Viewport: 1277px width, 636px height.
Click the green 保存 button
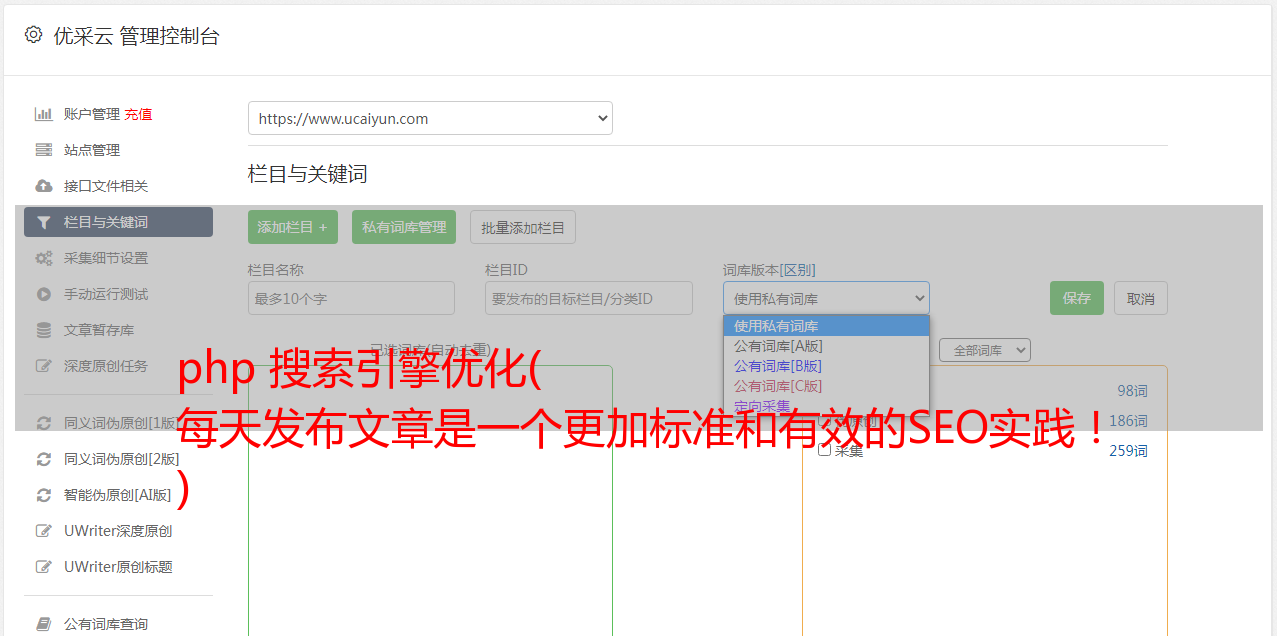coord(1077,298)
